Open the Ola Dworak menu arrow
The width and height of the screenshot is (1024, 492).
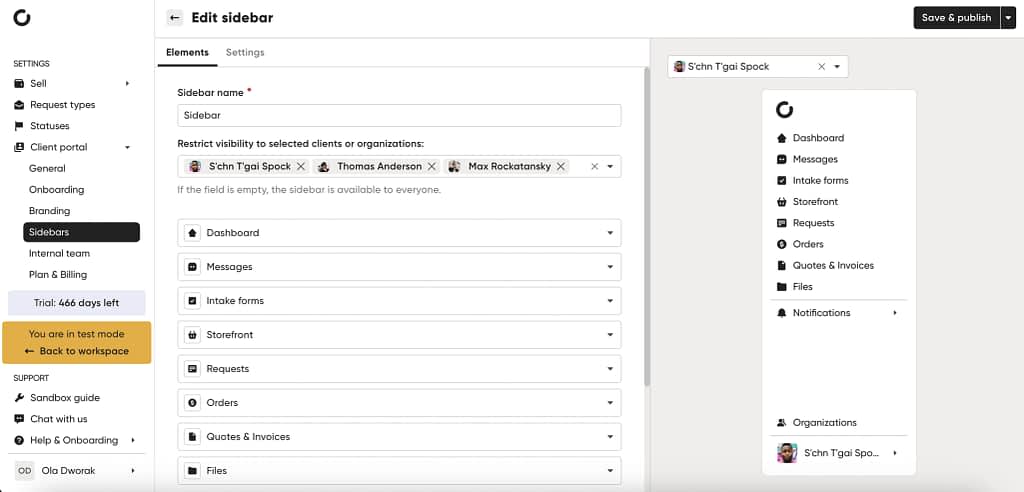(x=133, y=470)
